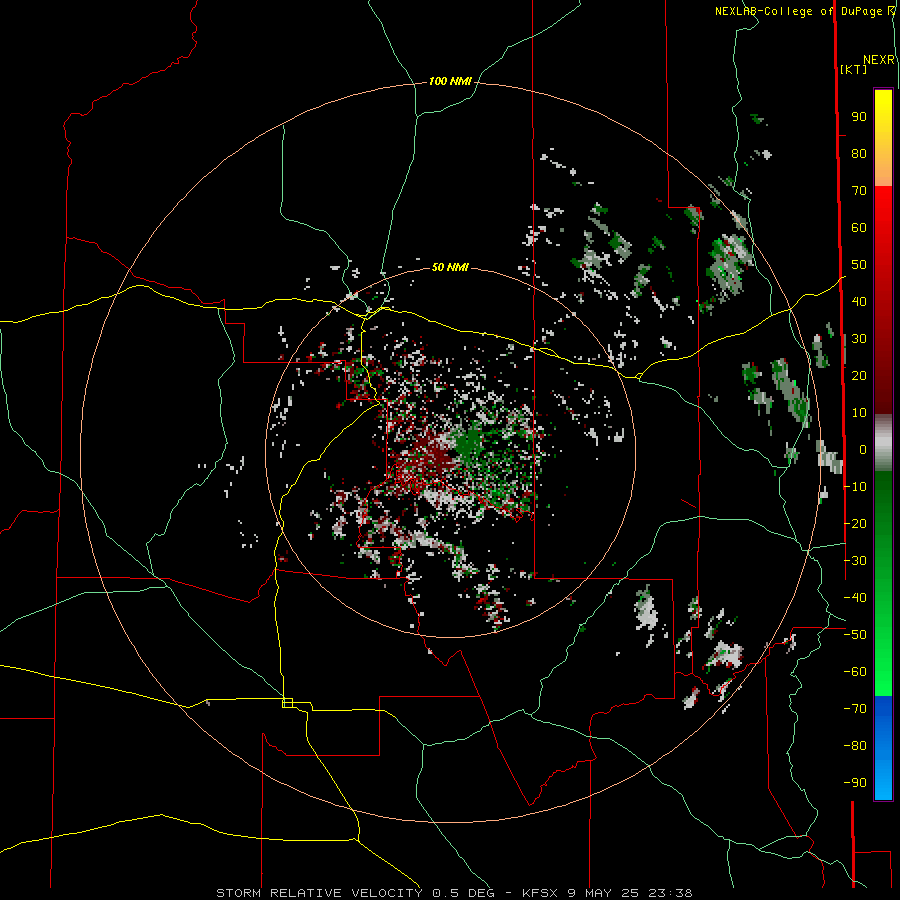Click the NEXR label at top right
Viewport: 900px width, 900px height.
click(879, 60)
